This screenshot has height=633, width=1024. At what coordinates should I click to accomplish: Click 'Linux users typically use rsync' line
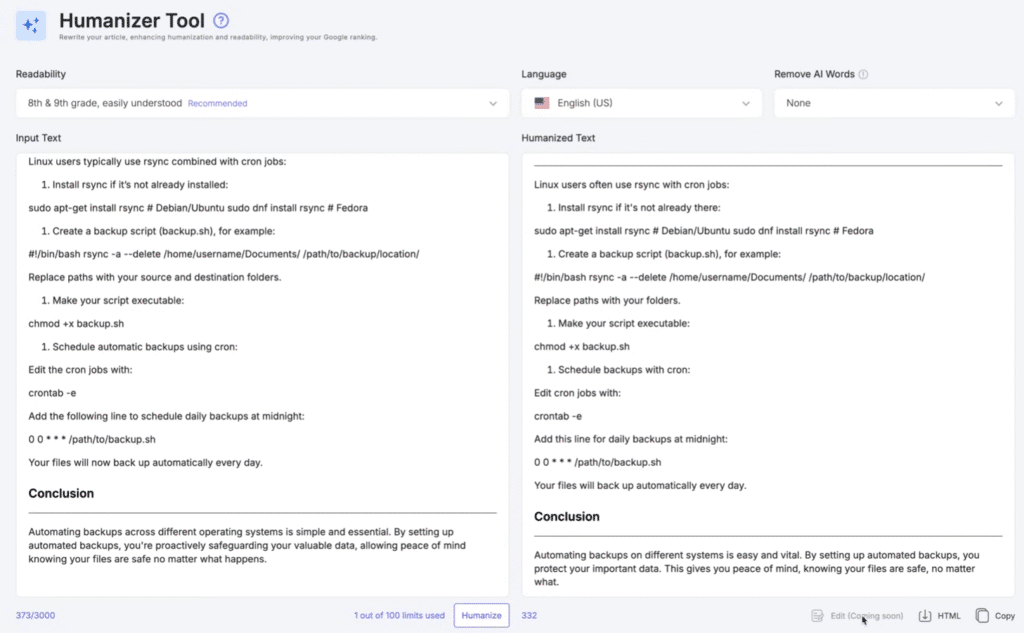(x=157, y=161)
